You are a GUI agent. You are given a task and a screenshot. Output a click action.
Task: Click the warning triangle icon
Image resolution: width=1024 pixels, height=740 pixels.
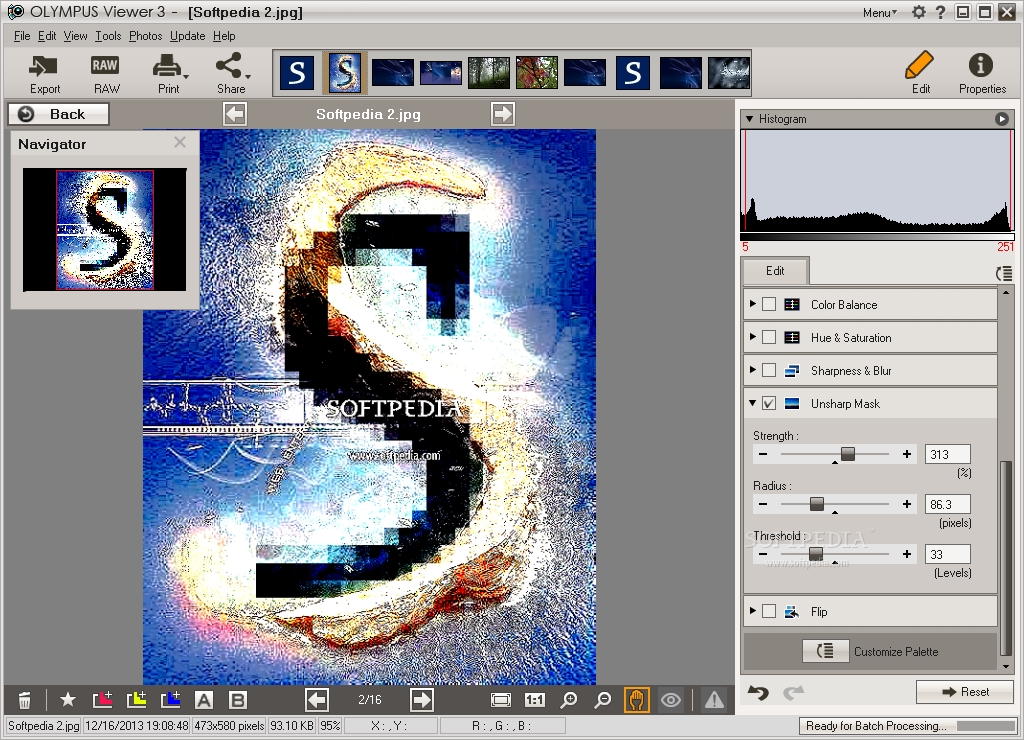714,700
